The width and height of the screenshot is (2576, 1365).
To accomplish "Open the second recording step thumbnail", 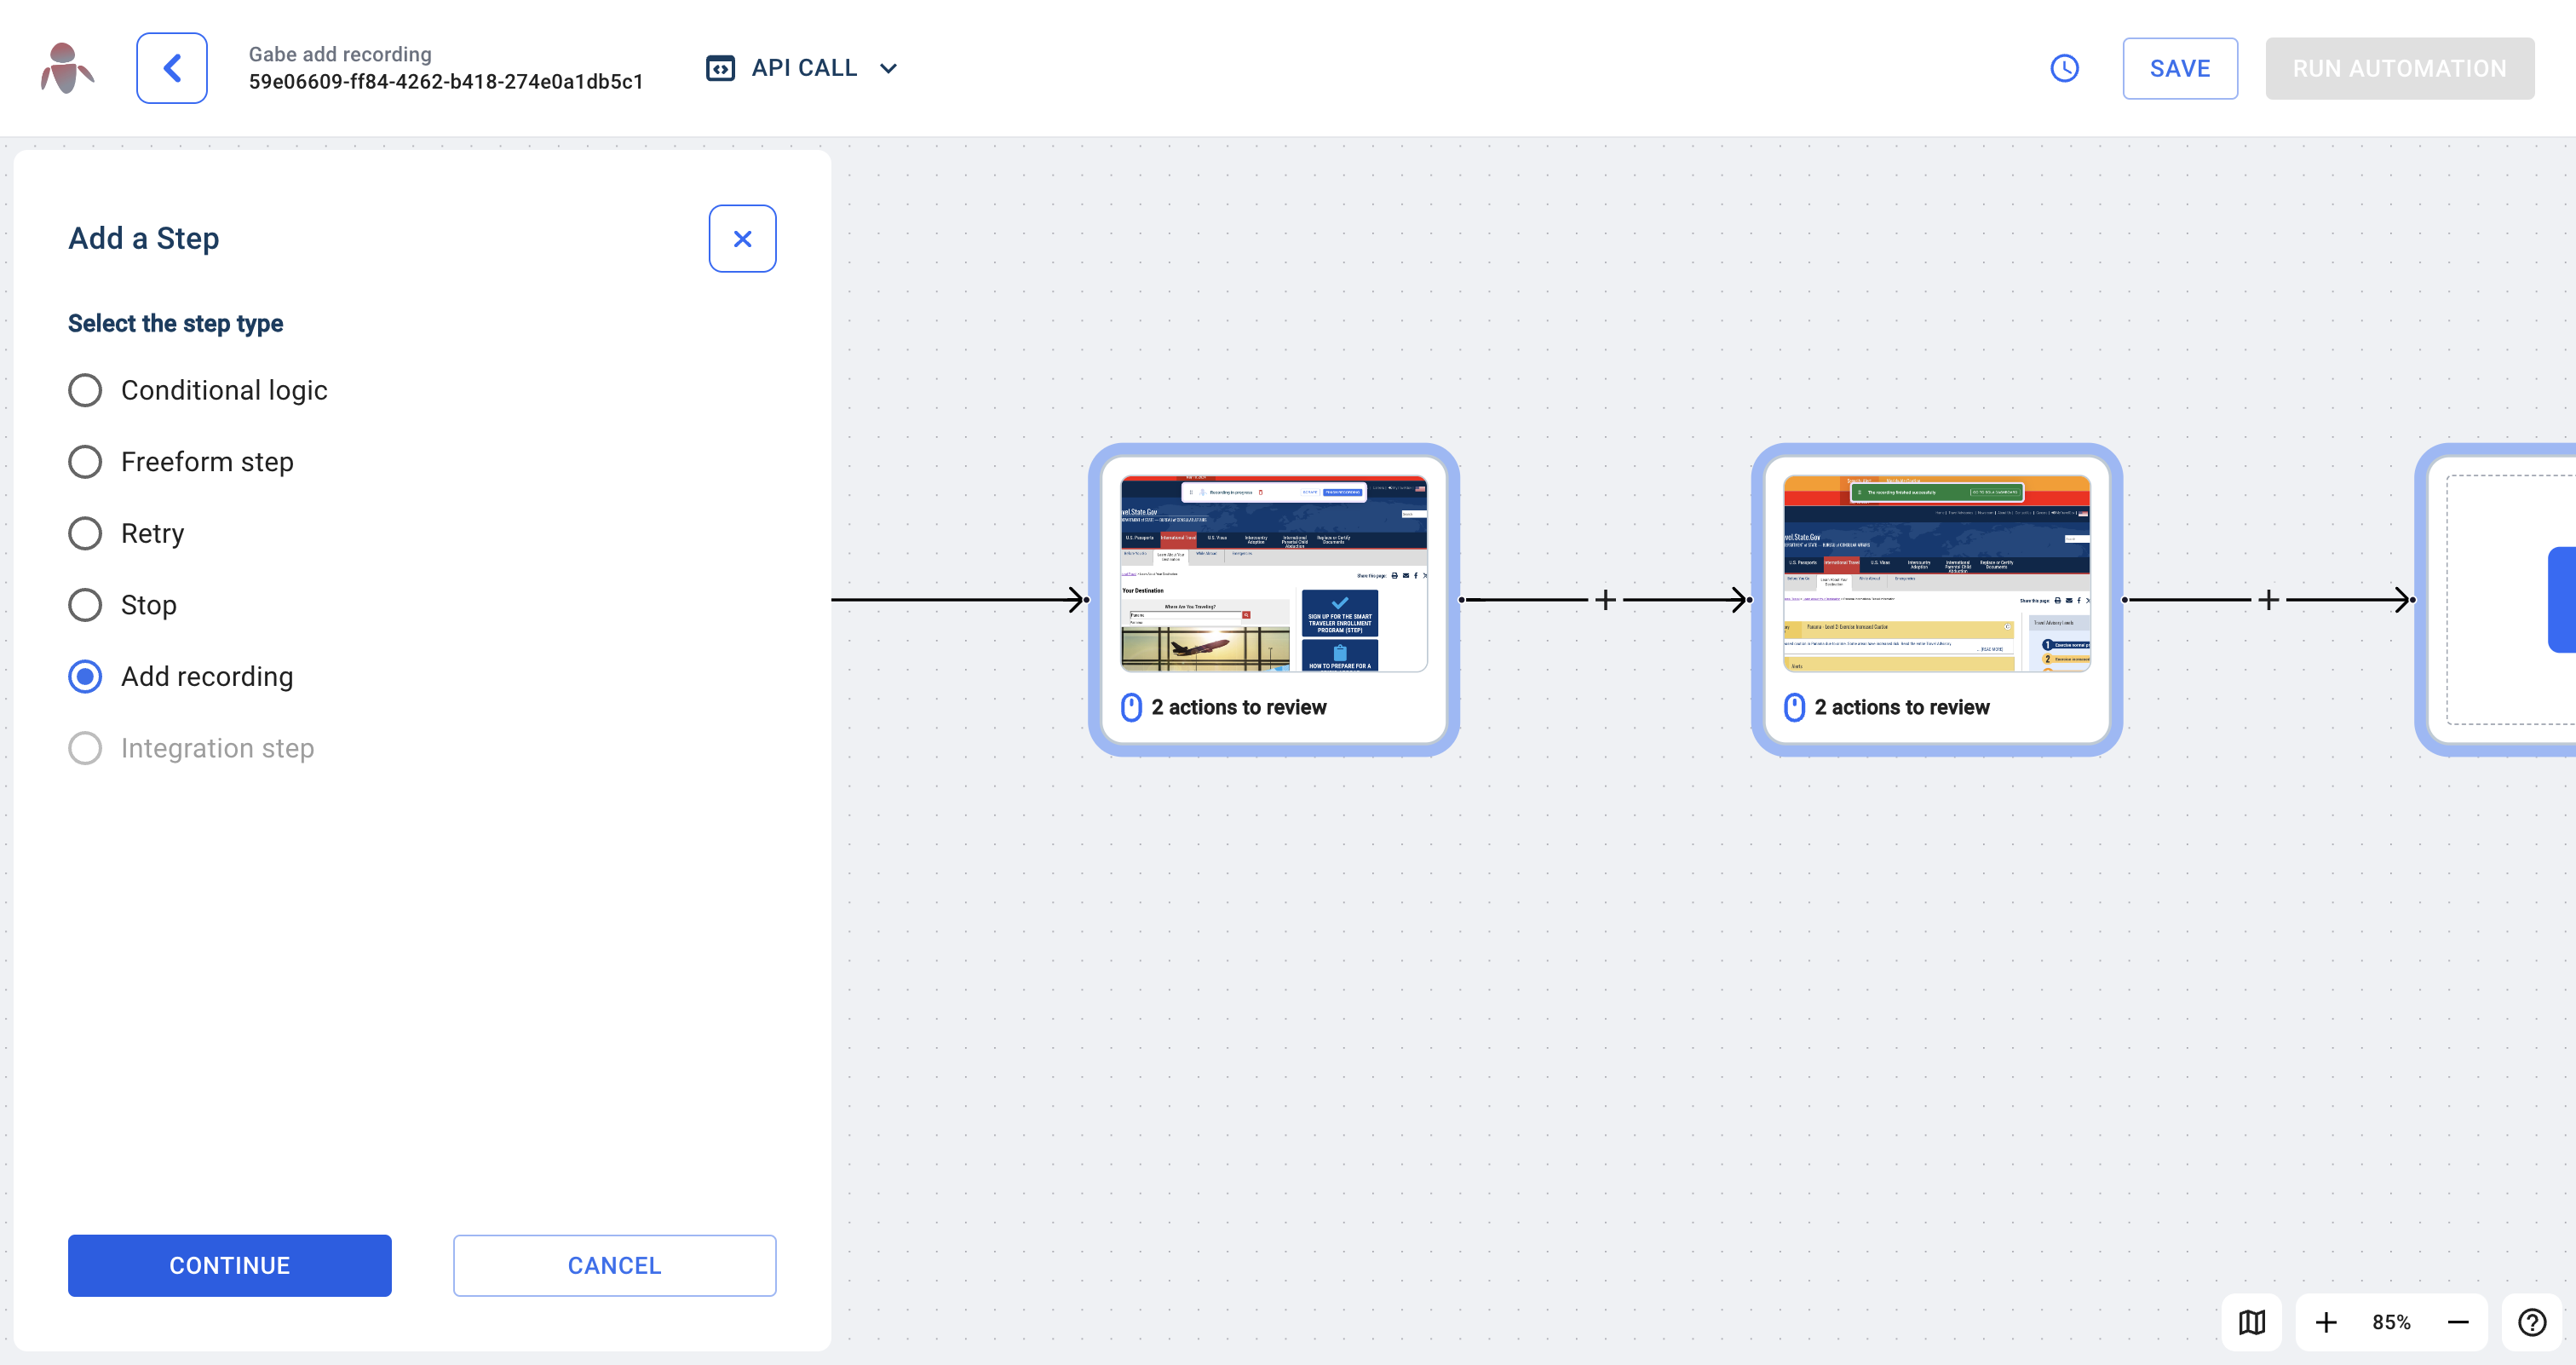I will point(1936,574).
